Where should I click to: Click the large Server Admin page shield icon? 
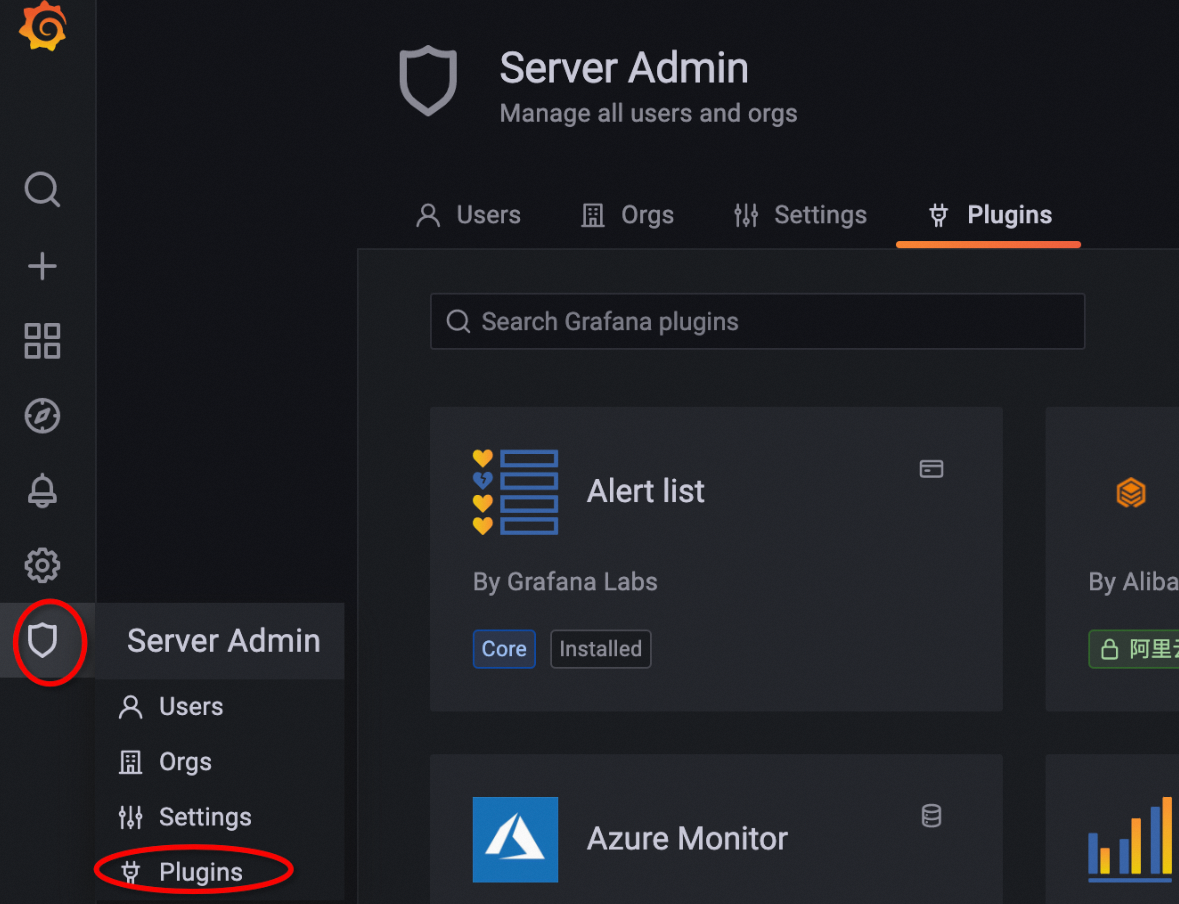pos(428,80)
